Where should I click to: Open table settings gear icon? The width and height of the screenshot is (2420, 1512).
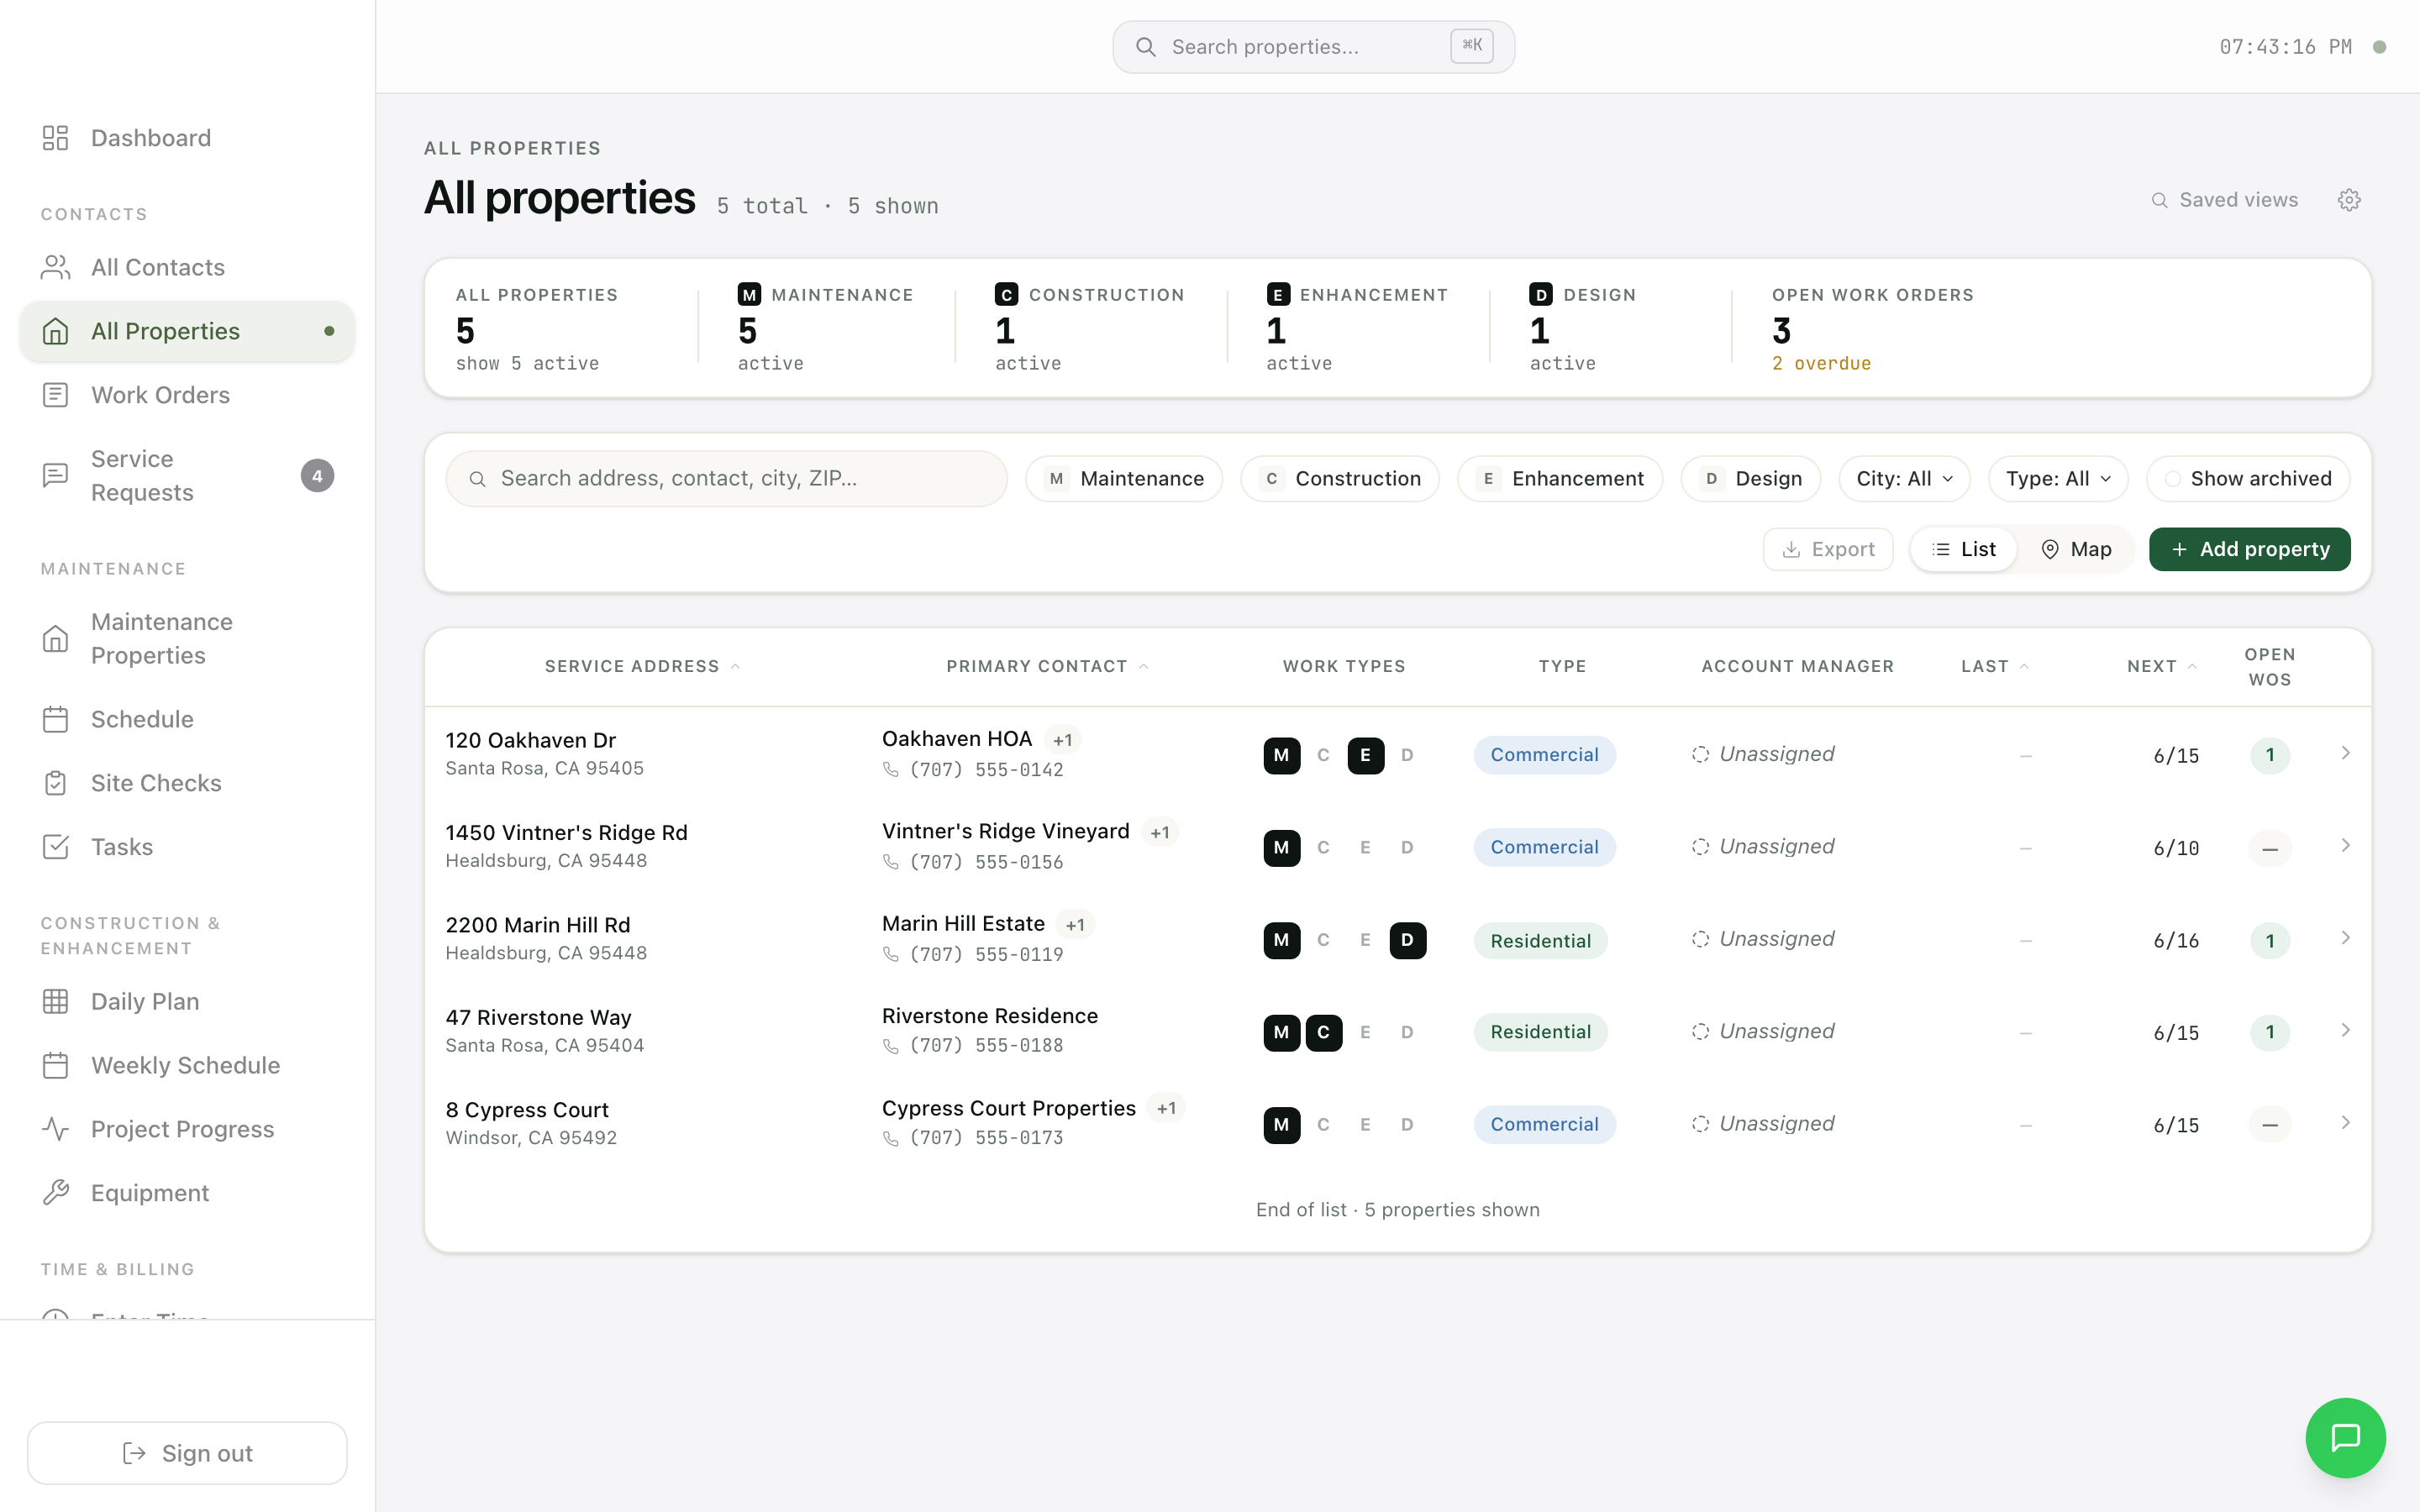coord(2349,200)
